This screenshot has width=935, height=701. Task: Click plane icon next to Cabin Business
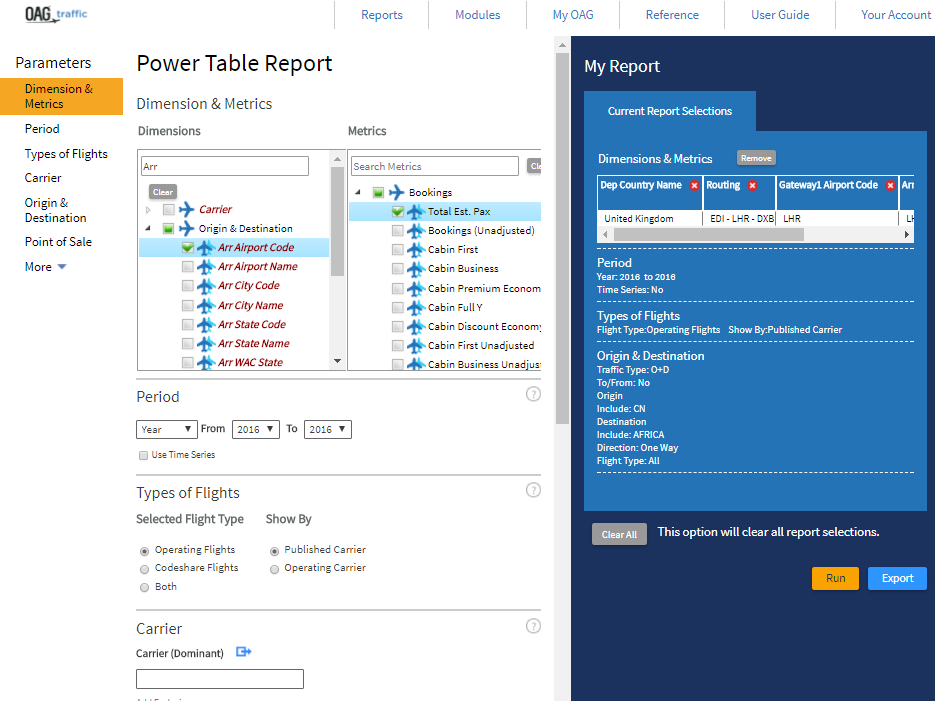(416, 269)
